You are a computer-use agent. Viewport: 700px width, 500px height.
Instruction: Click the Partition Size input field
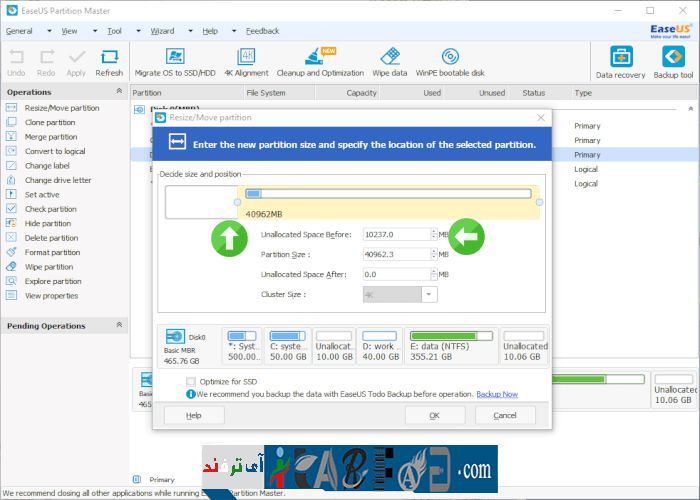(399, 254)
